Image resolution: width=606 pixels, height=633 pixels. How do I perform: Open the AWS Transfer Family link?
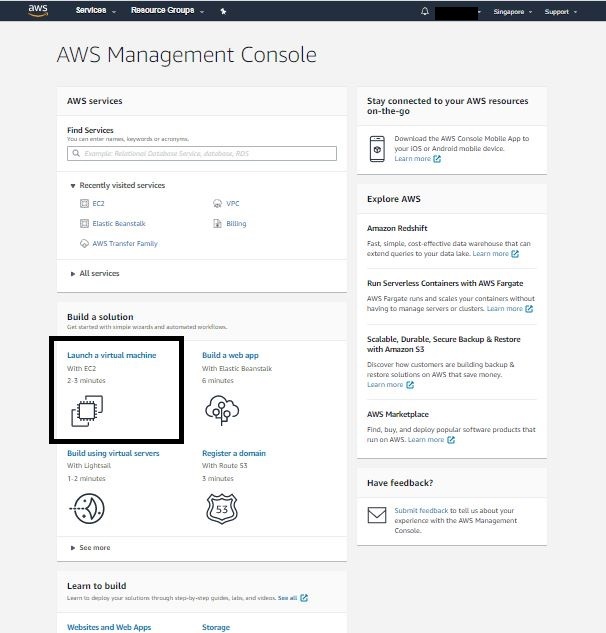[125, 243]
